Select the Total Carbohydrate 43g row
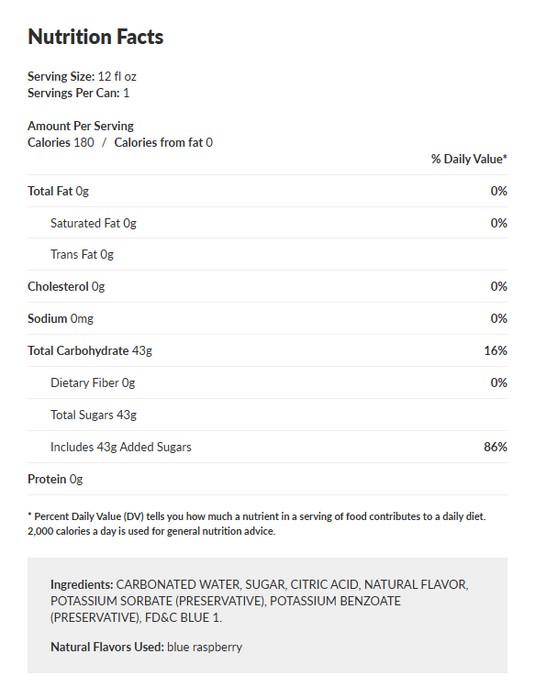The image size is (535, 698). click(268, 351)
